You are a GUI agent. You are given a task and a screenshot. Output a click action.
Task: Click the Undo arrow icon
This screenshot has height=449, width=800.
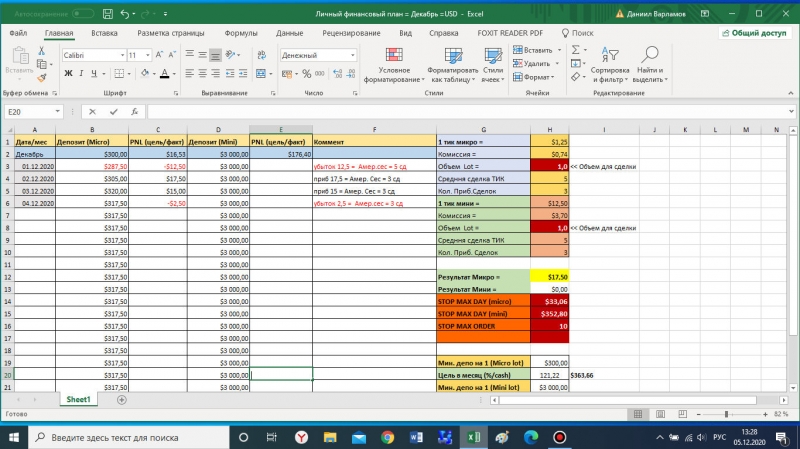(124, 14)
